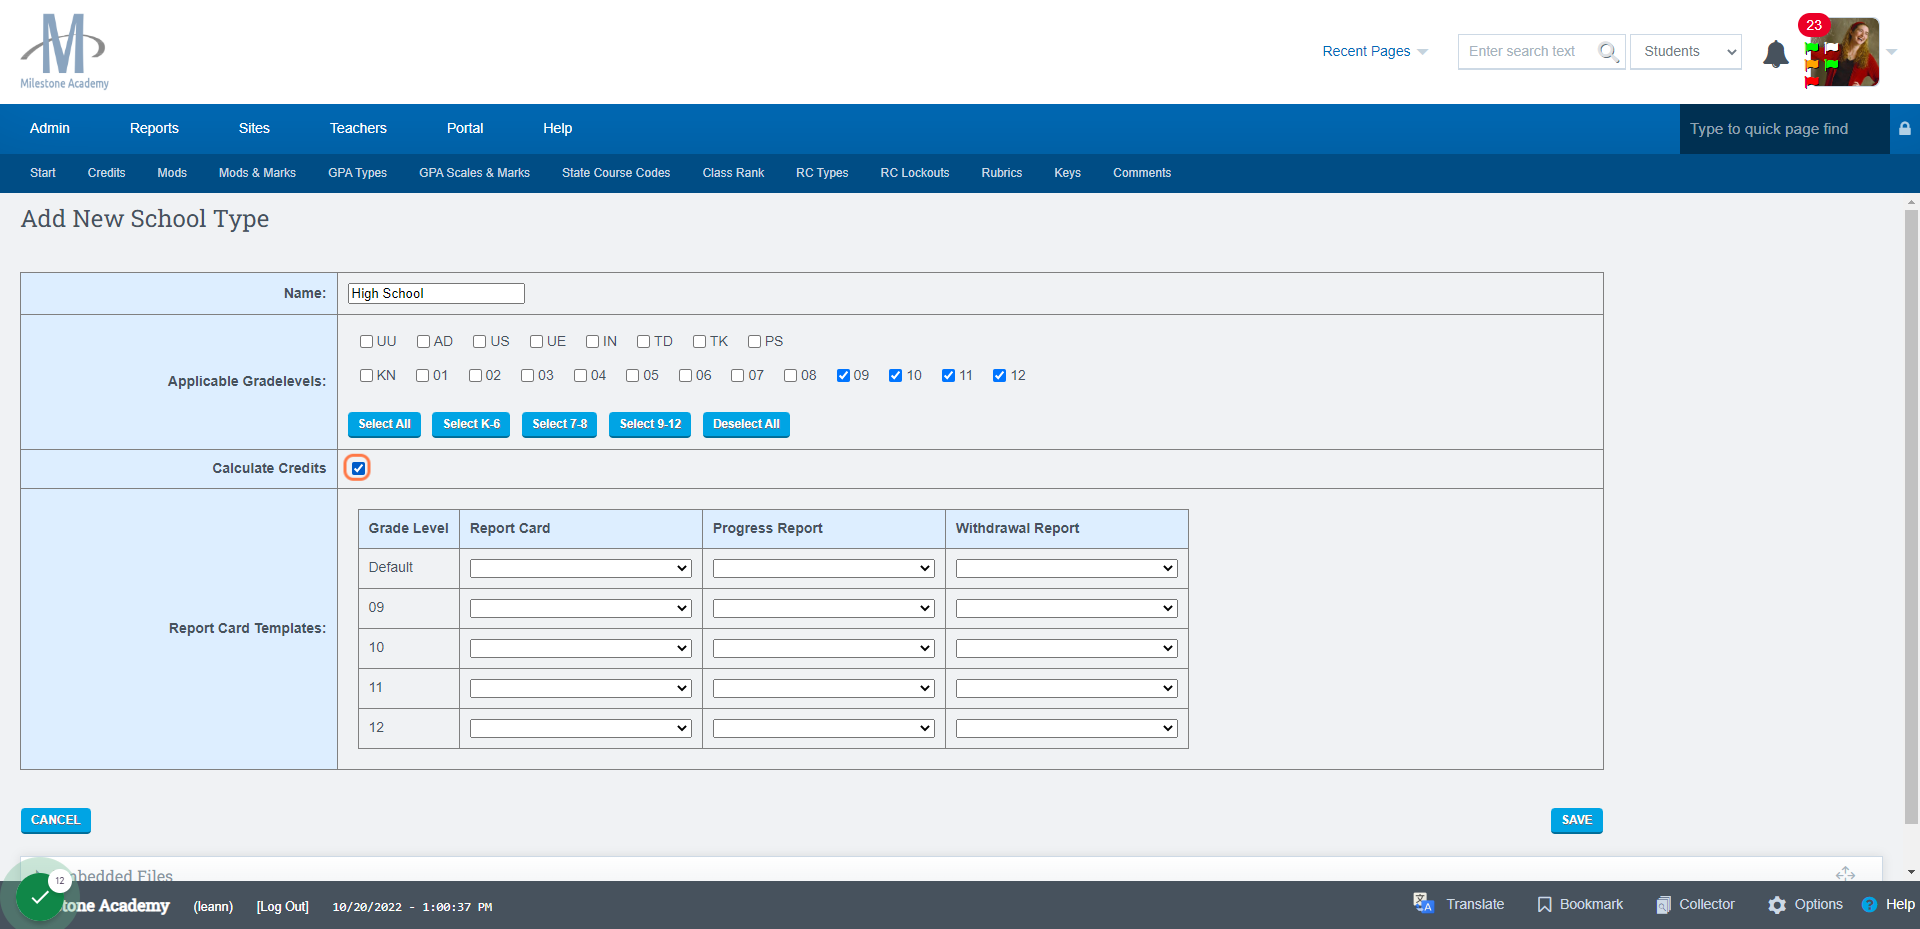The image size is (1920, 929).
Task: Toggle the Calculate Credits checkbox
Action: 358,468
